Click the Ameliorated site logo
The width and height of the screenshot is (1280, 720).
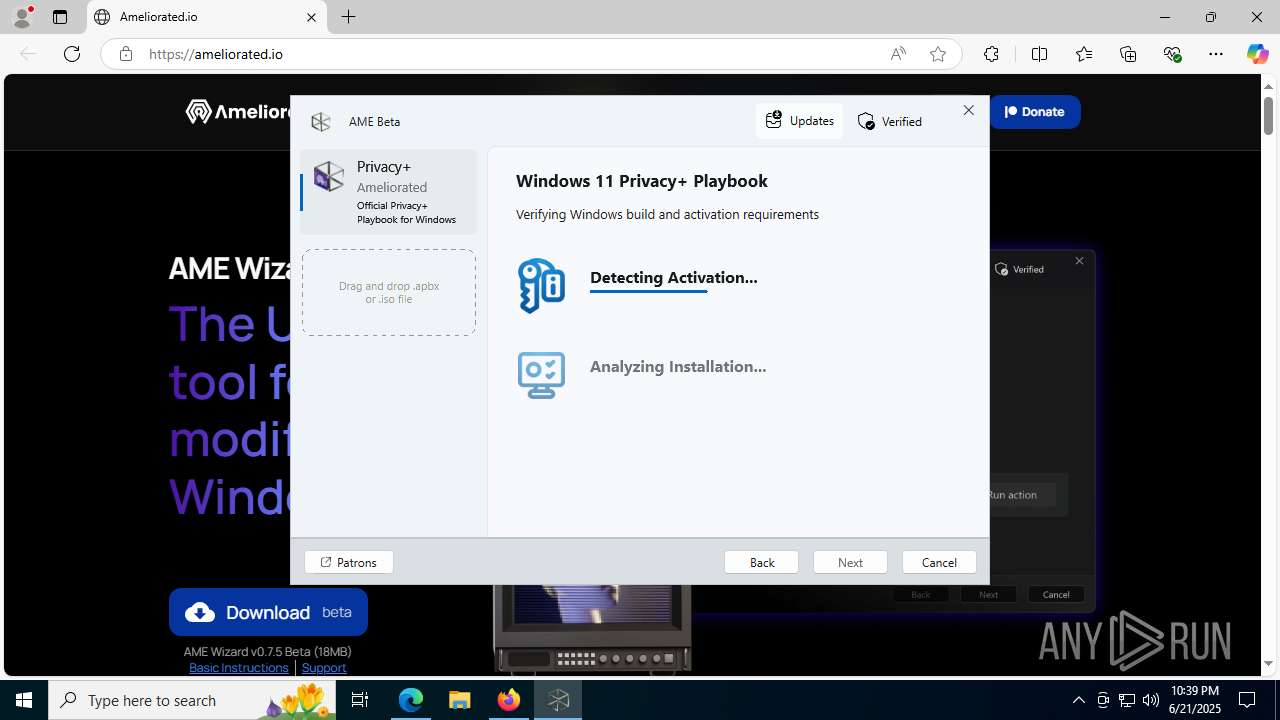(x=238, y=112)
